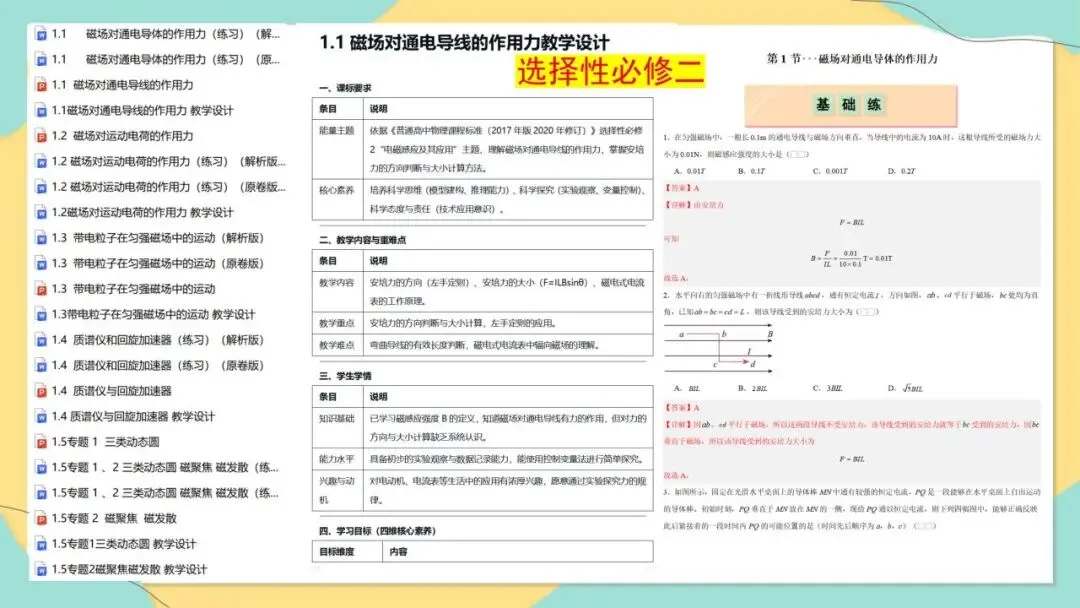The width and height of the screenshot is (1080, 608).
Task: Select file name 1.1 磁场对通电导线的作用力
Action: [123, 85]
